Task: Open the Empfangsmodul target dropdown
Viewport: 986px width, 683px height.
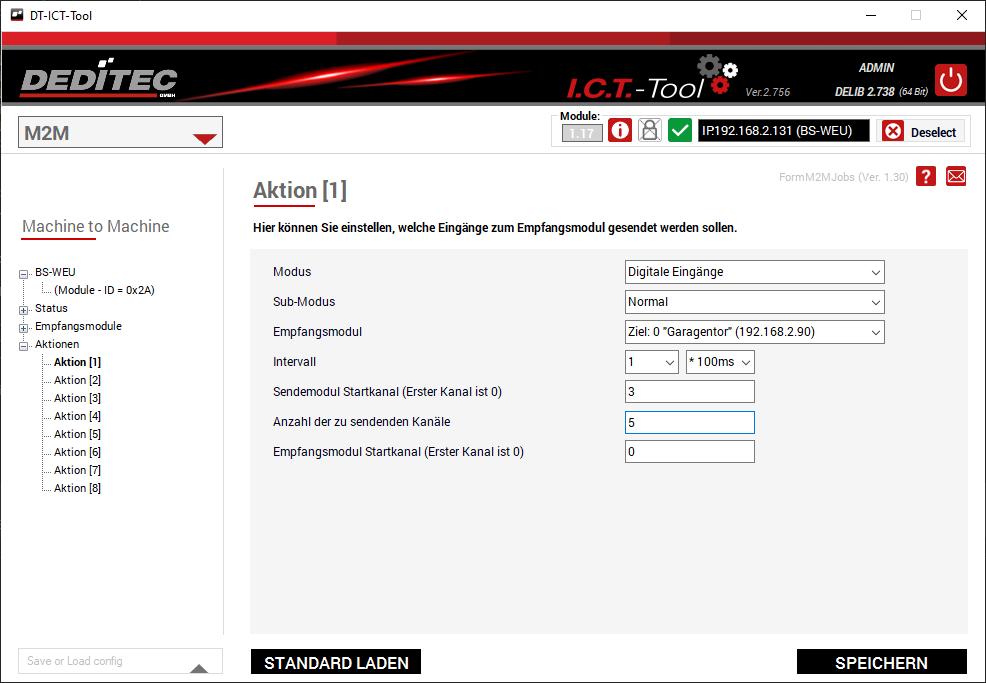Action: pyautogui.click(x=754, y=332)
